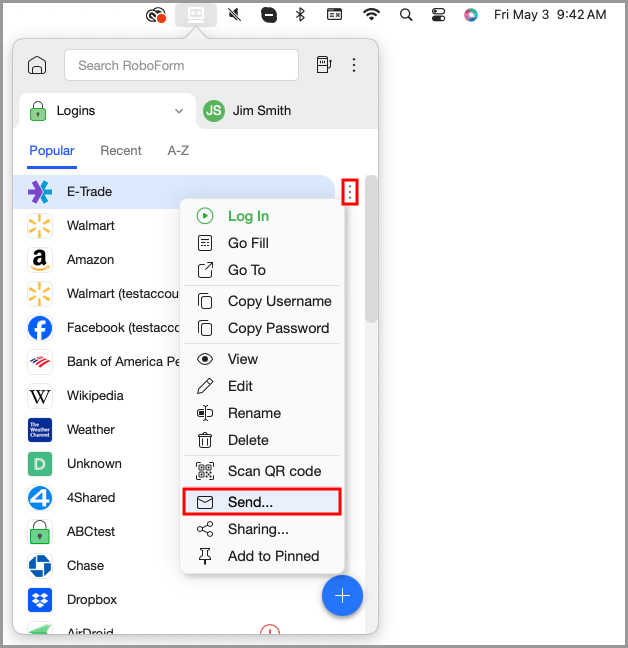
Task: Click the Siri icon in menu bar
Action: point(471,15)
